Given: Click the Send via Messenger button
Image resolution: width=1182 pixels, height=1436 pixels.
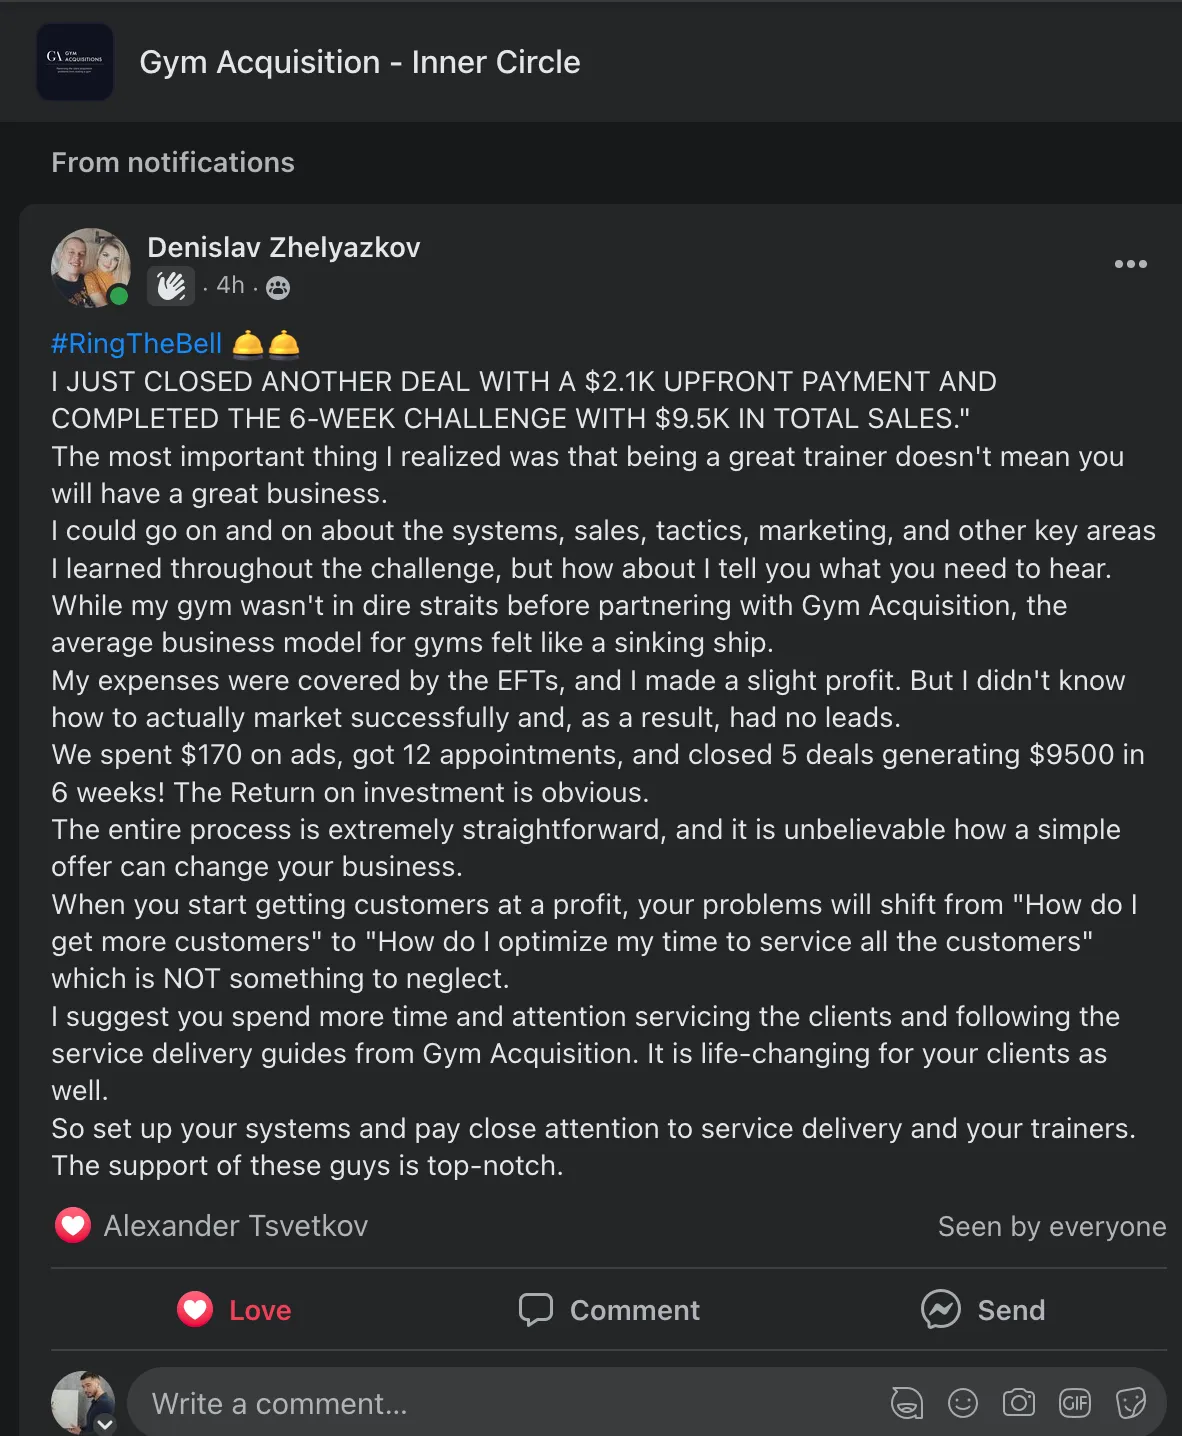Looking at the screenshot, I should click(x=982, y=1309).
